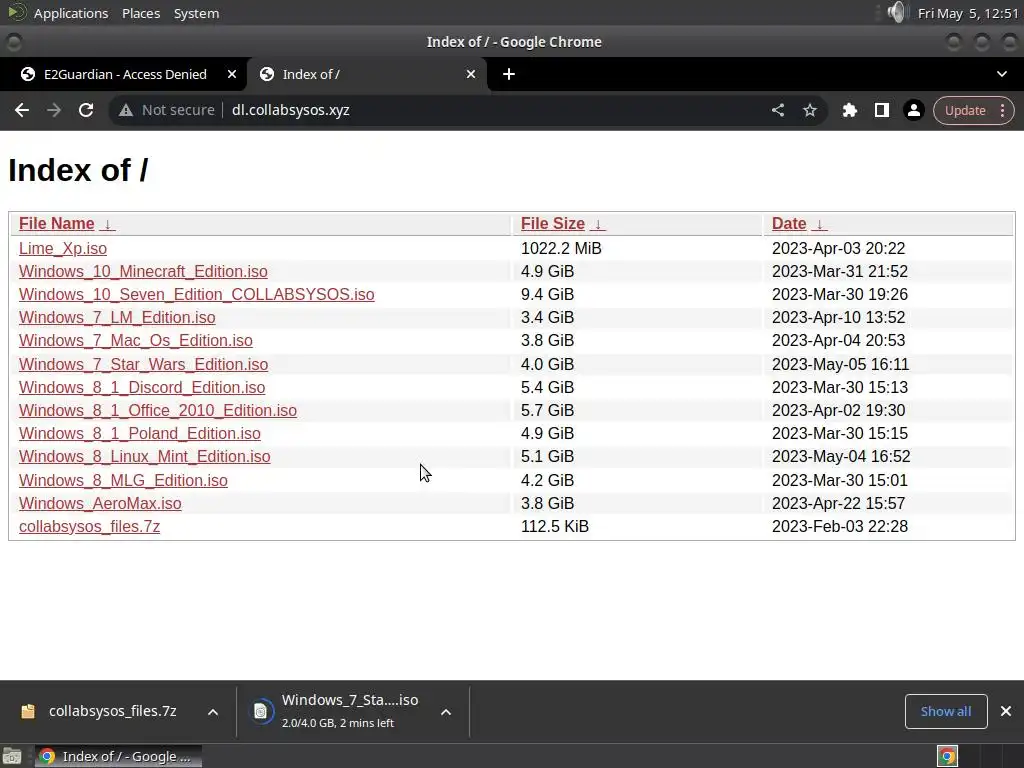
Task: Open the Places menu
Action: tap(141, 13)
